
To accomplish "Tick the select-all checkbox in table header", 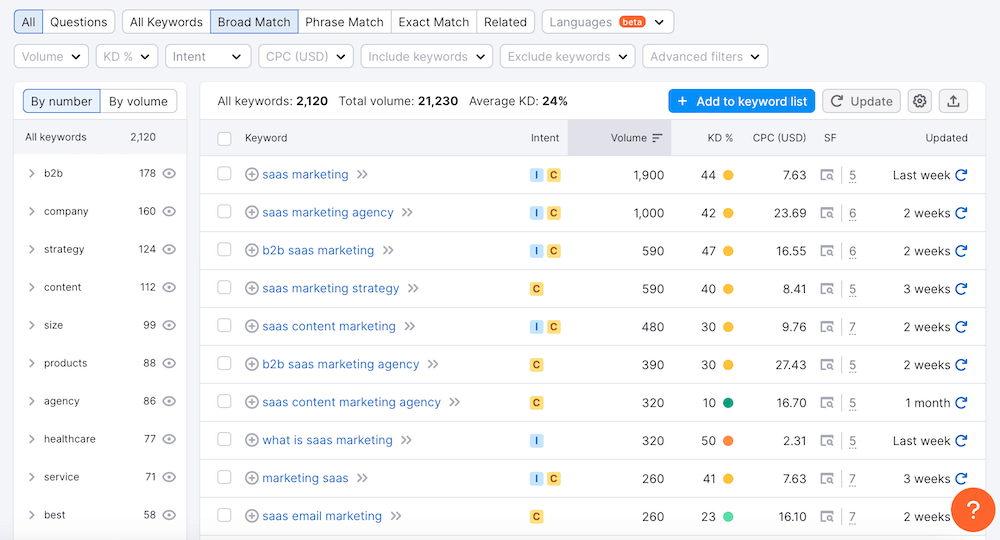I will [225, 138].
